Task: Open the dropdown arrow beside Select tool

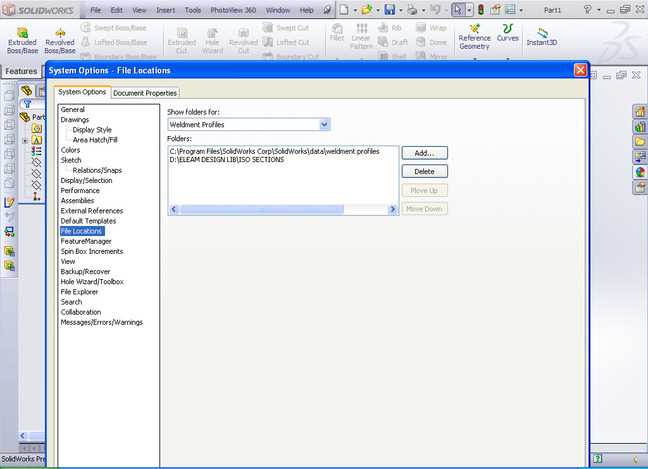Action: [469, 10]
